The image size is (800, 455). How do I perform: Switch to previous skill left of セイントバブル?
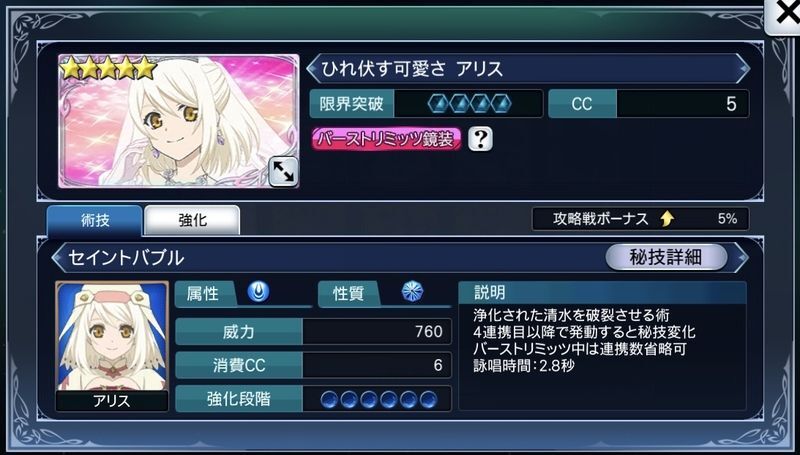(x=58, y=258)
